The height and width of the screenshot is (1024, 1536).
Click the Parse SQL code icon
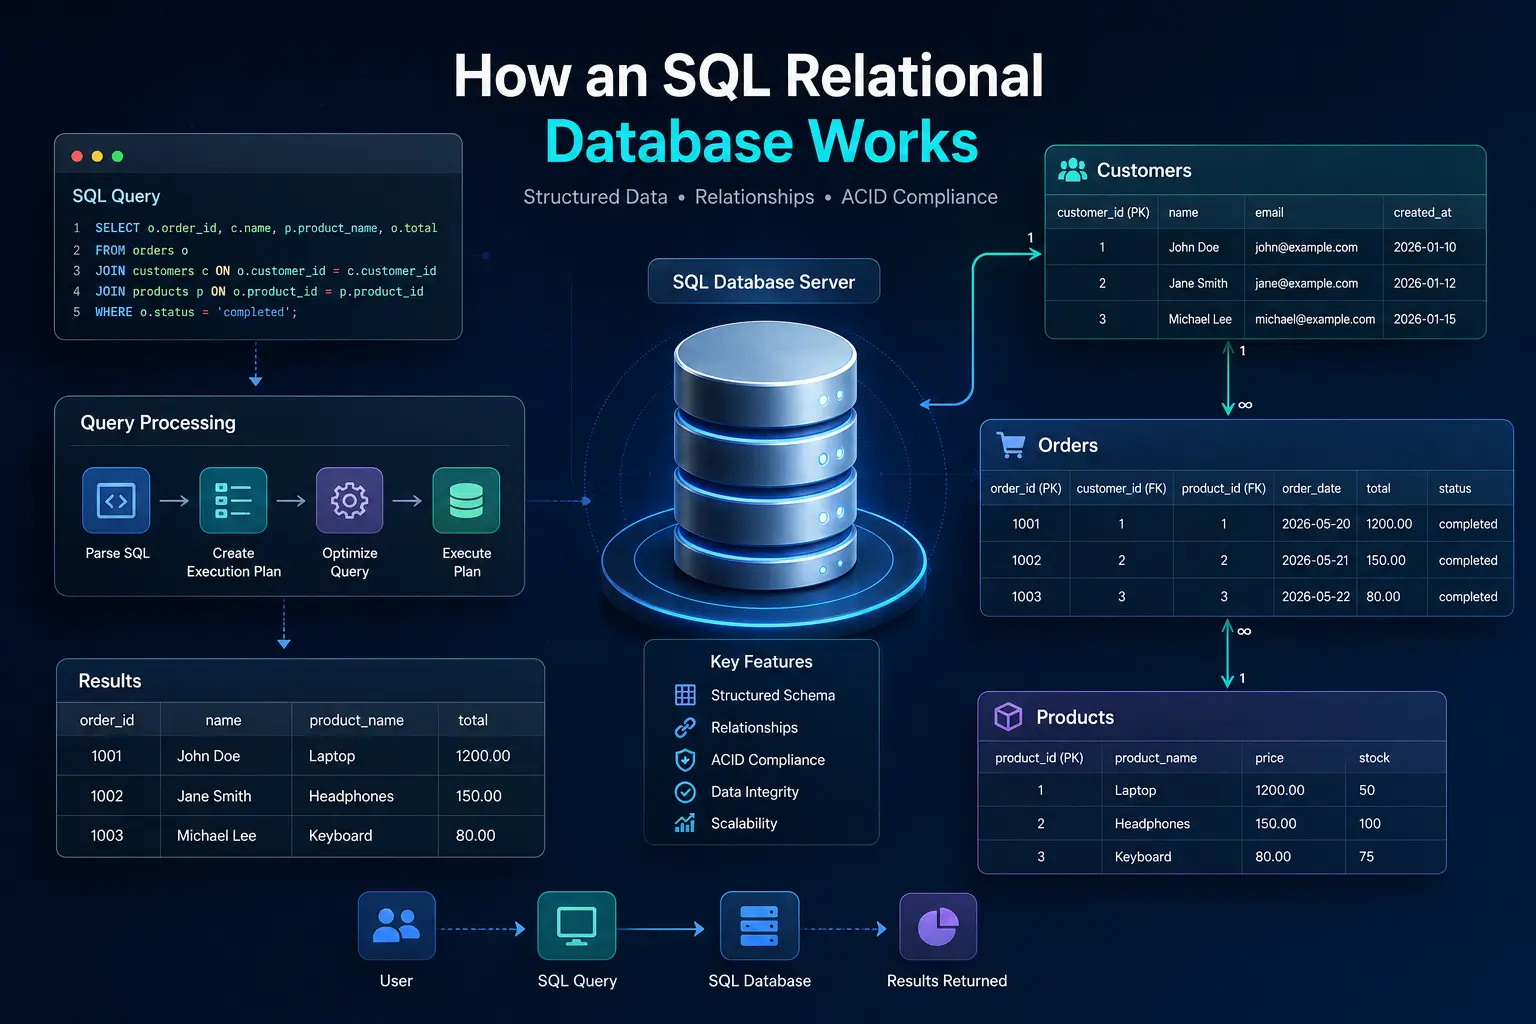116,500
